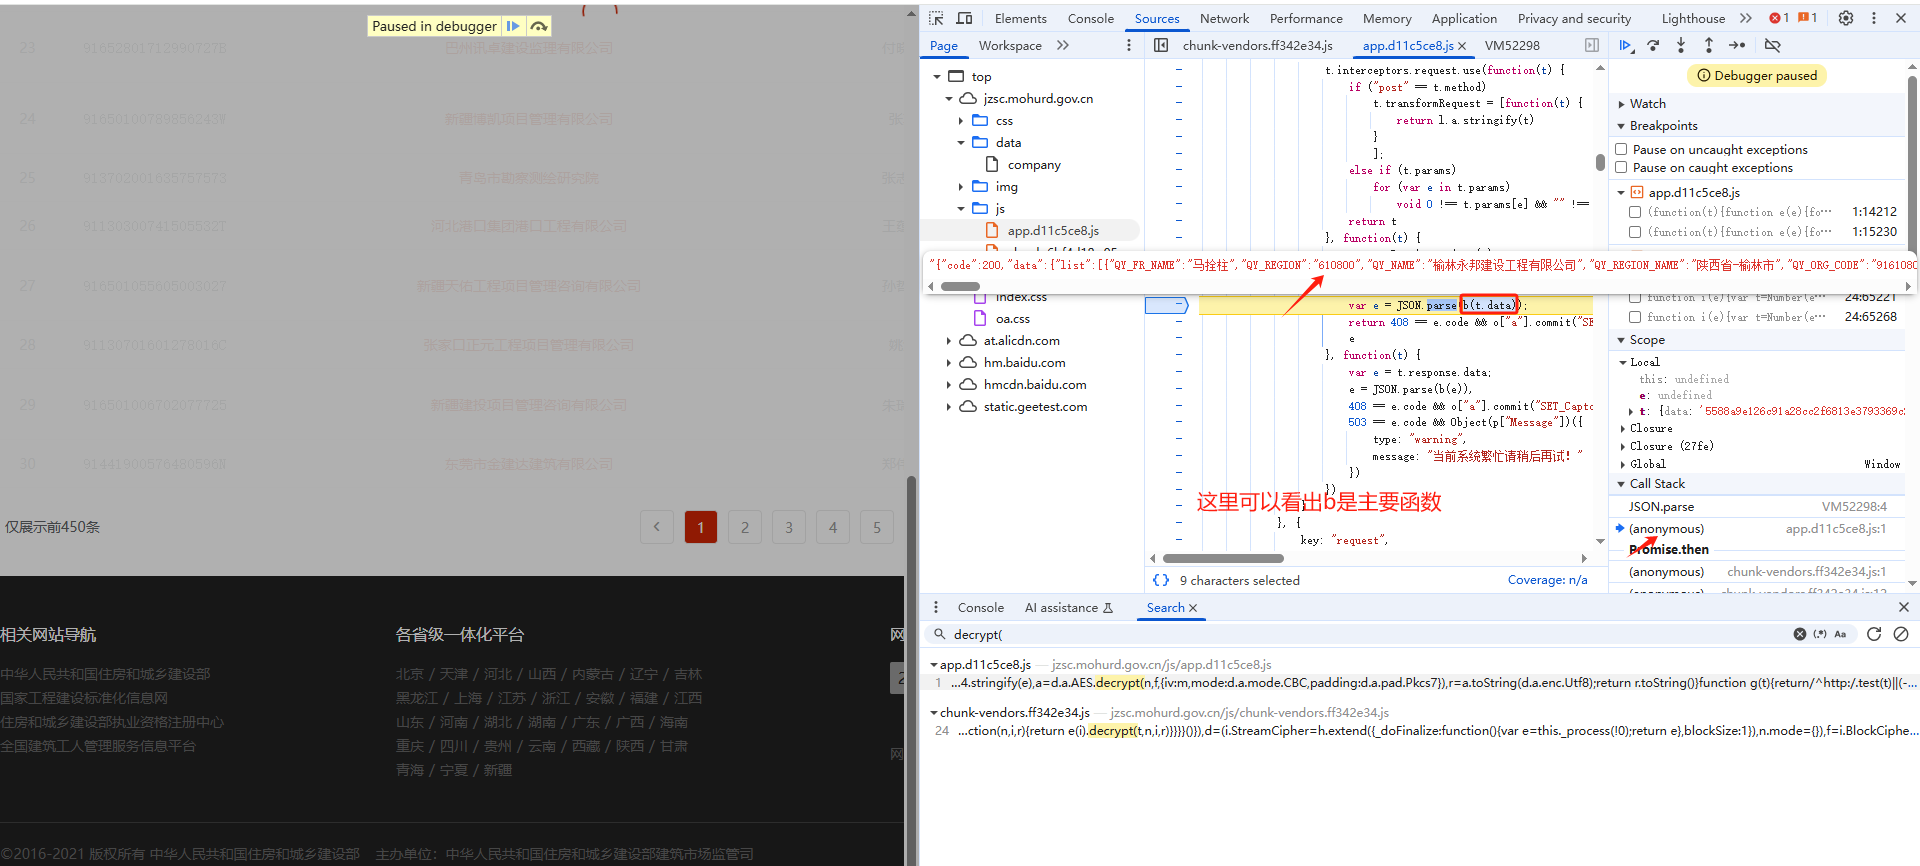Enable match case search option
1920x866 pixels.
pyautogui.click(x=1840, y=634)
